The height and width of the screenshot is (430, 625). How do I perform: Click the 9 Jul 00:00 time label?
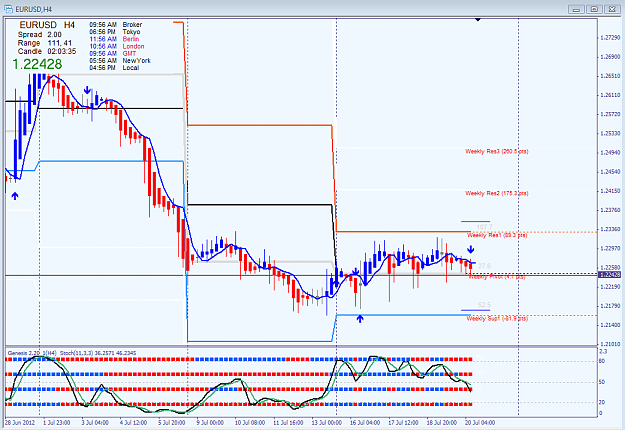pos(210,423)
